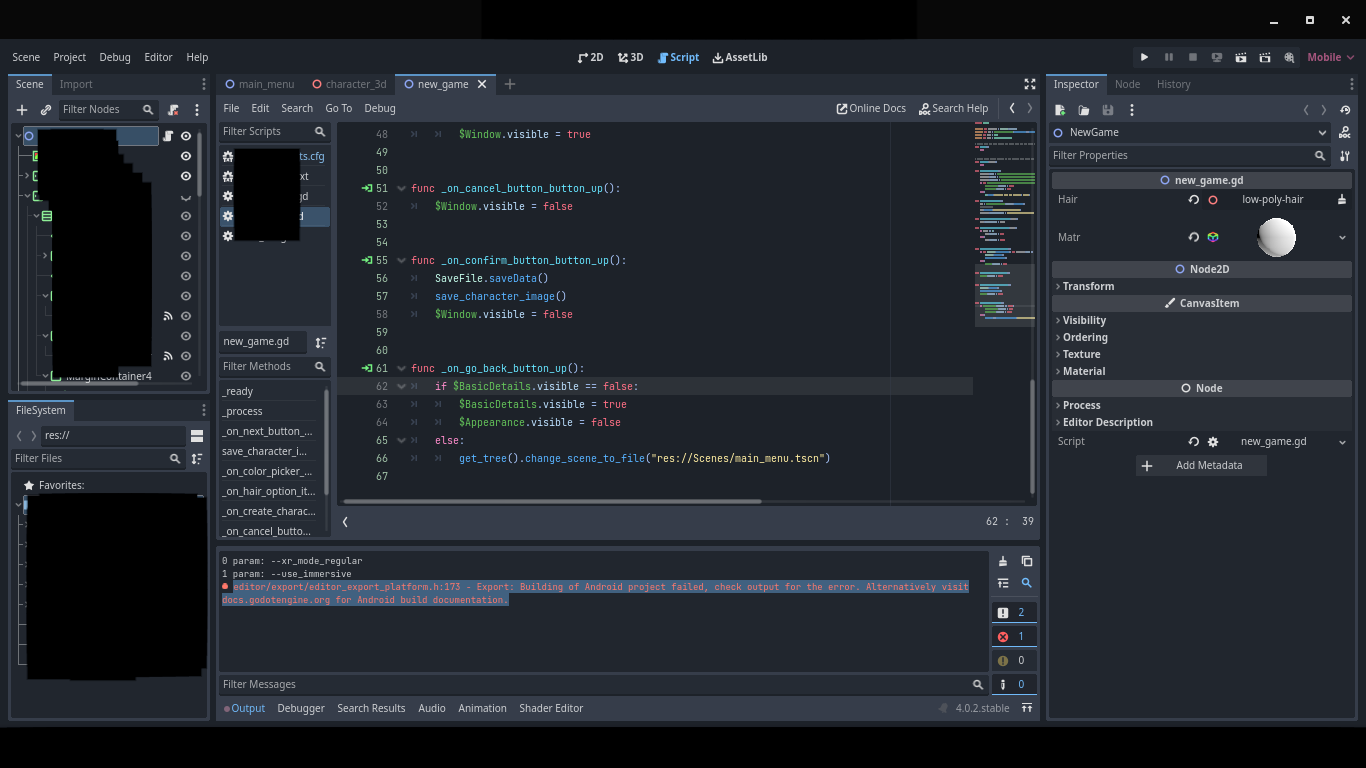Click the Add Metadata button
Image resolution: width=1366 pixels, height=768 pixels.
[x=1201, y=465]
